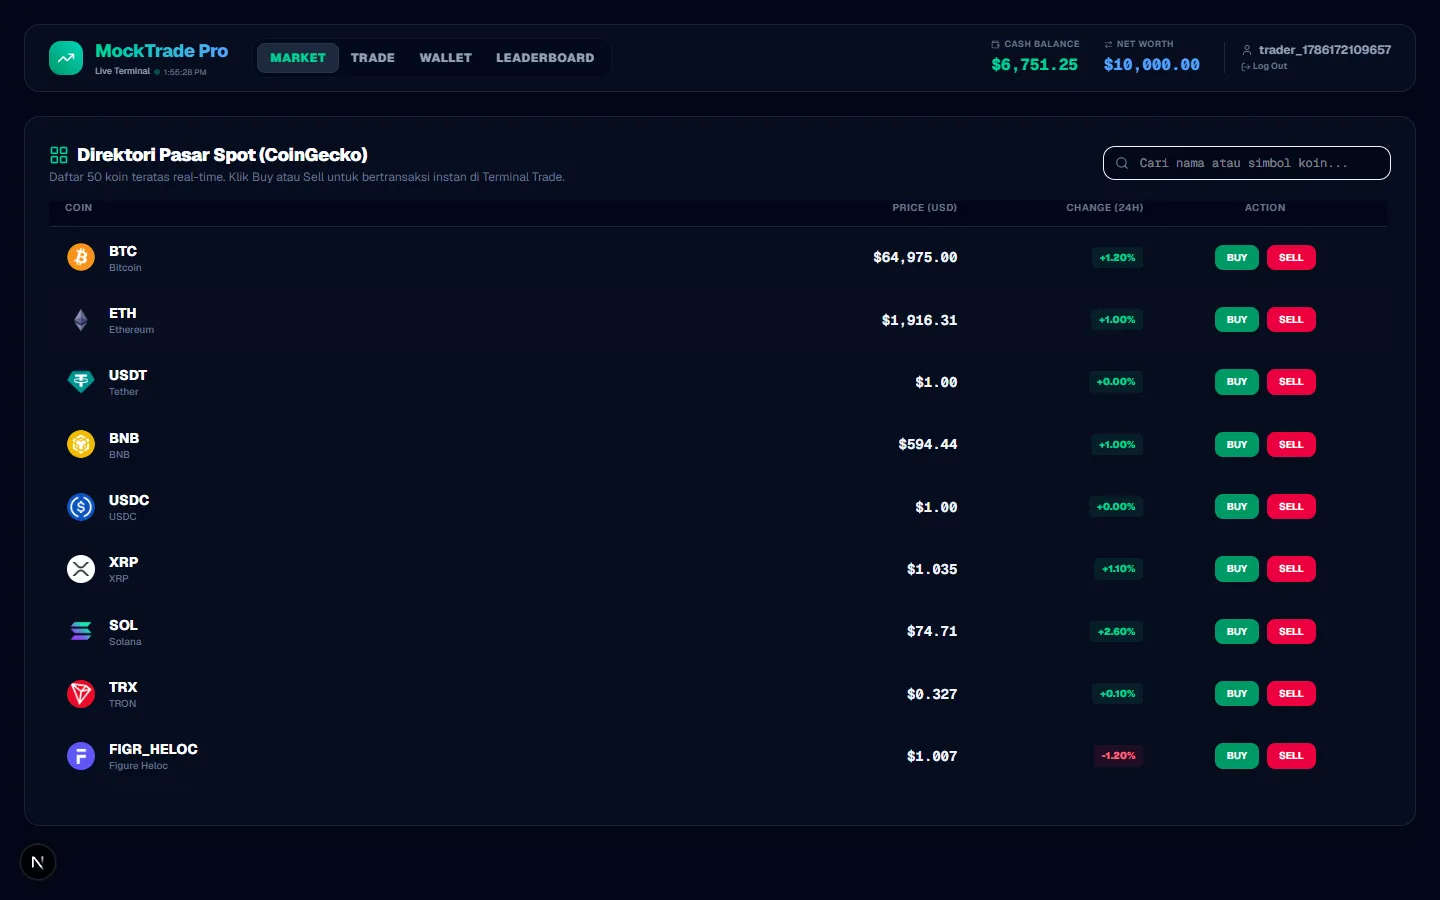Open the Market tab
The image size is (1440, 900).
(298, 58)
